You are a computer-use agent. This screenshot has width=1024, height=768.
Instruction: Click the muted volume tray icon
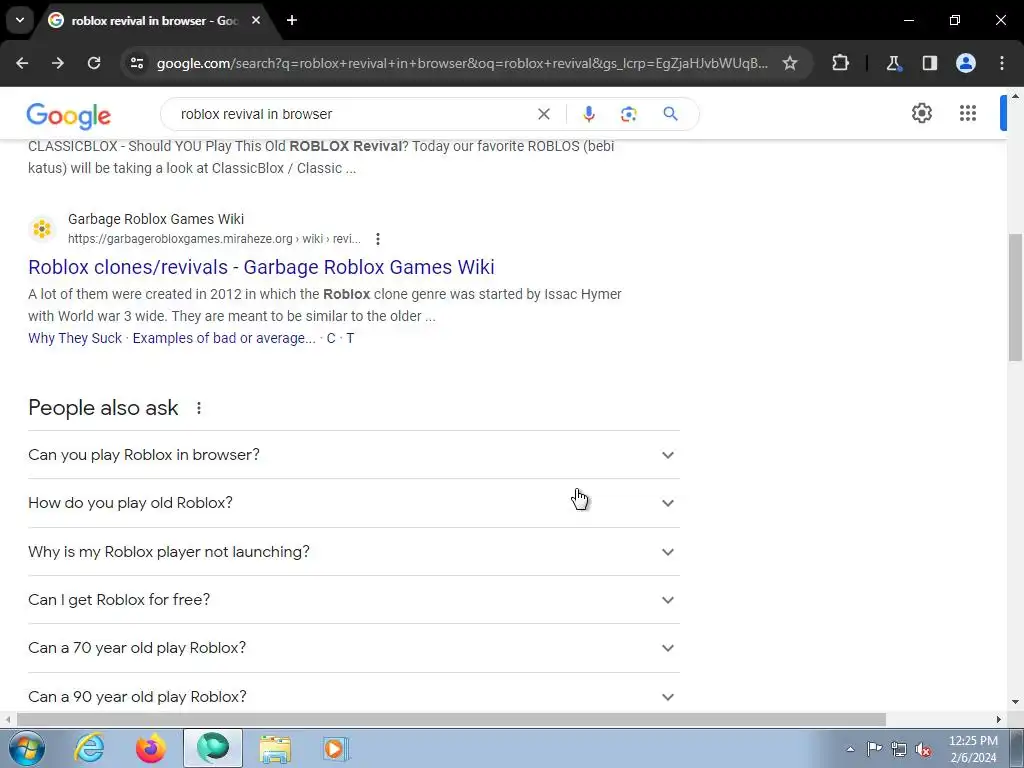point(923,749)
